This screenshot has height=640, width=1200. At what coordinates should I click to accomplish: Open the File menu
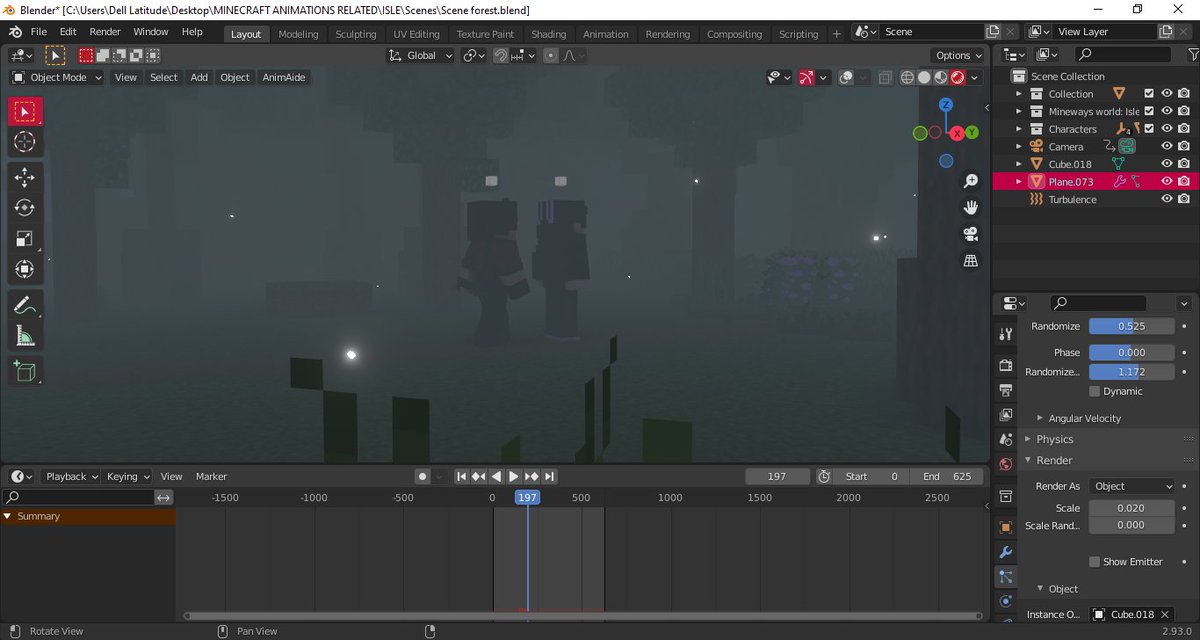coord(39,32)
